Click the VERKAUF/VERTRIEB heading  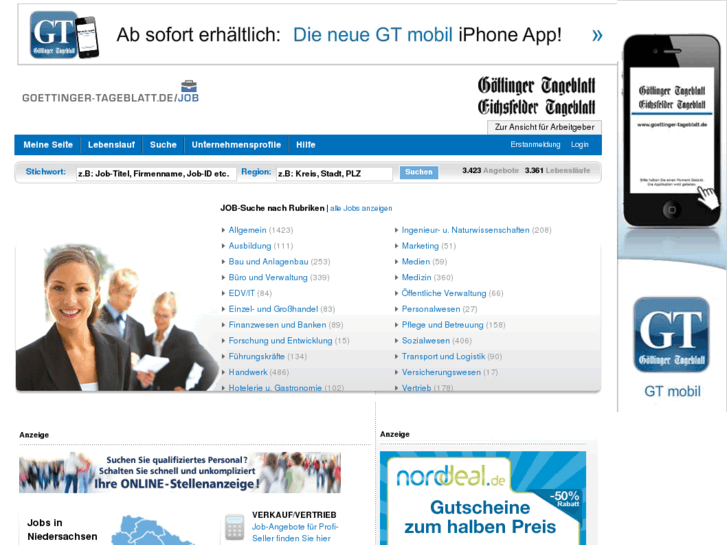294,515
